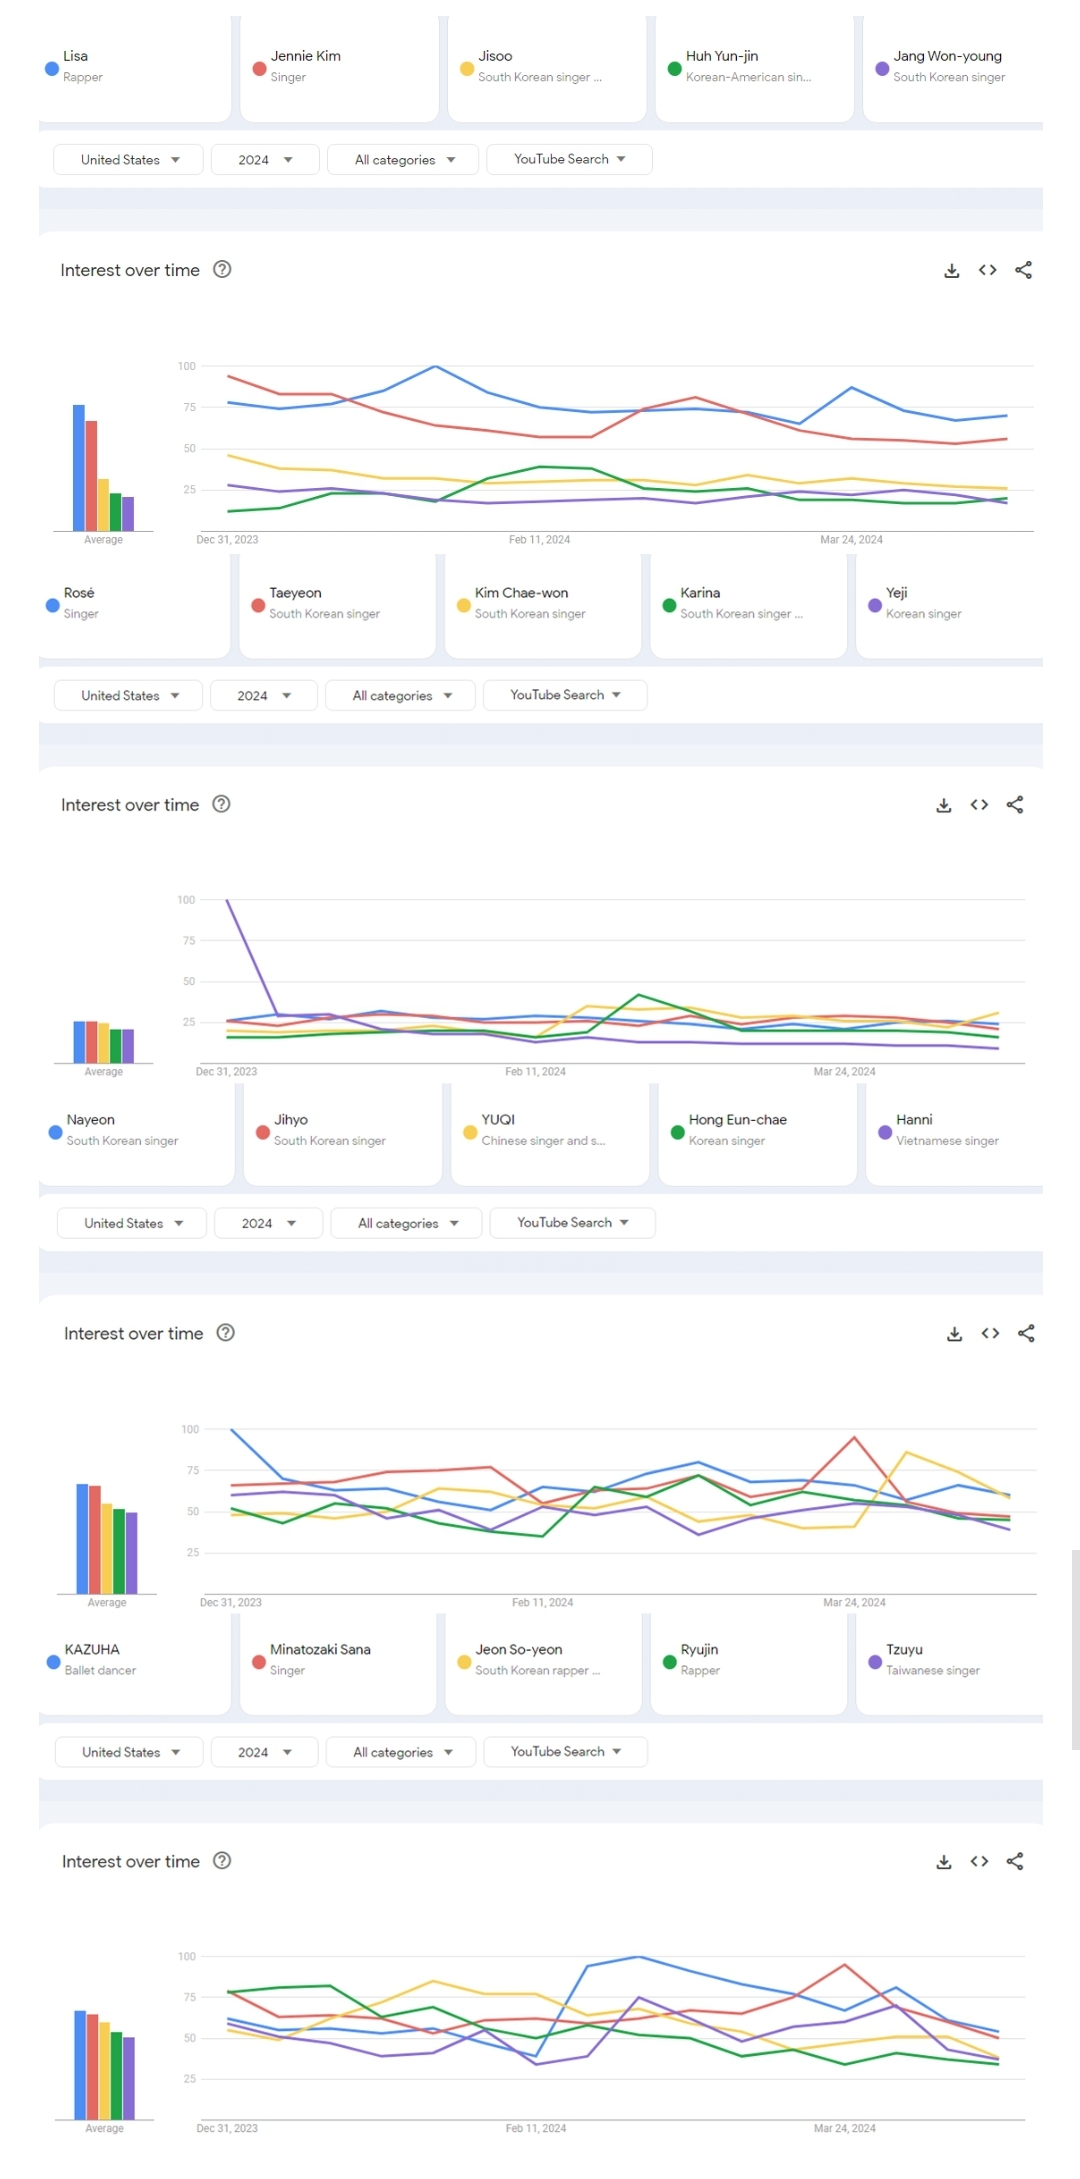Viewport: 1080px width, 2179px height.
Task: Open embed code for the Rosé and Taeyeon chart
Action: (979, 805)
